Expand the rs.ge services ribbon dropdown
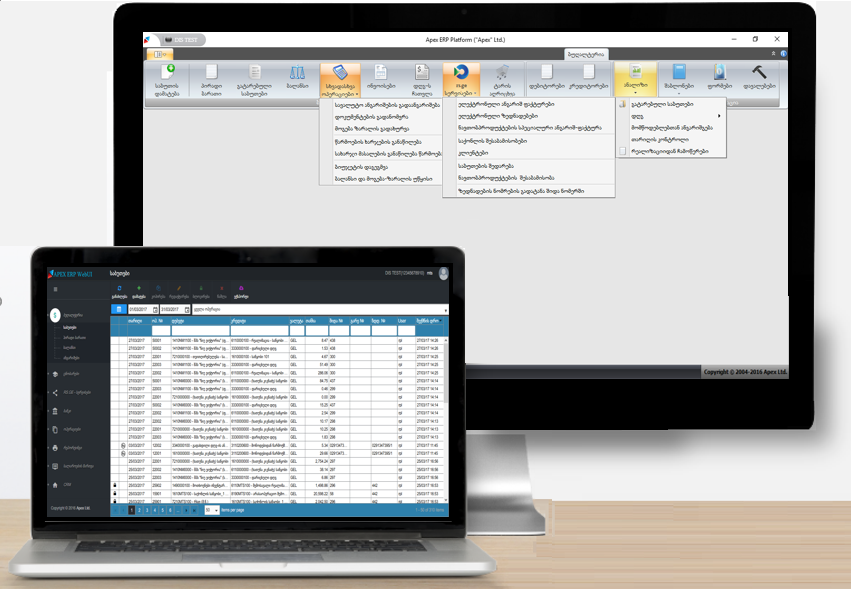 461,80
